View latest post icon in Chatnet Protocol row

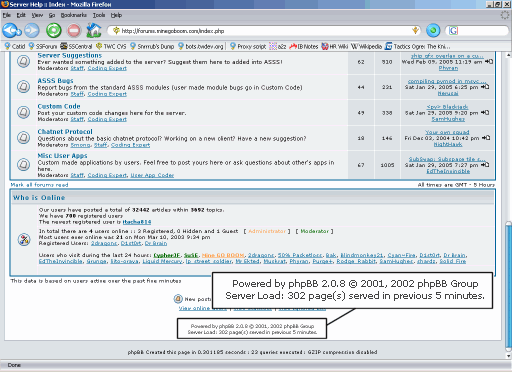[486, 138]
